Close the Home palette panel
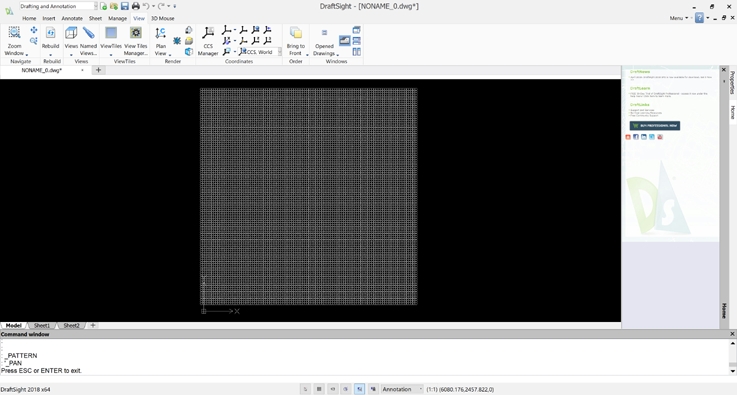 [724, 70]
